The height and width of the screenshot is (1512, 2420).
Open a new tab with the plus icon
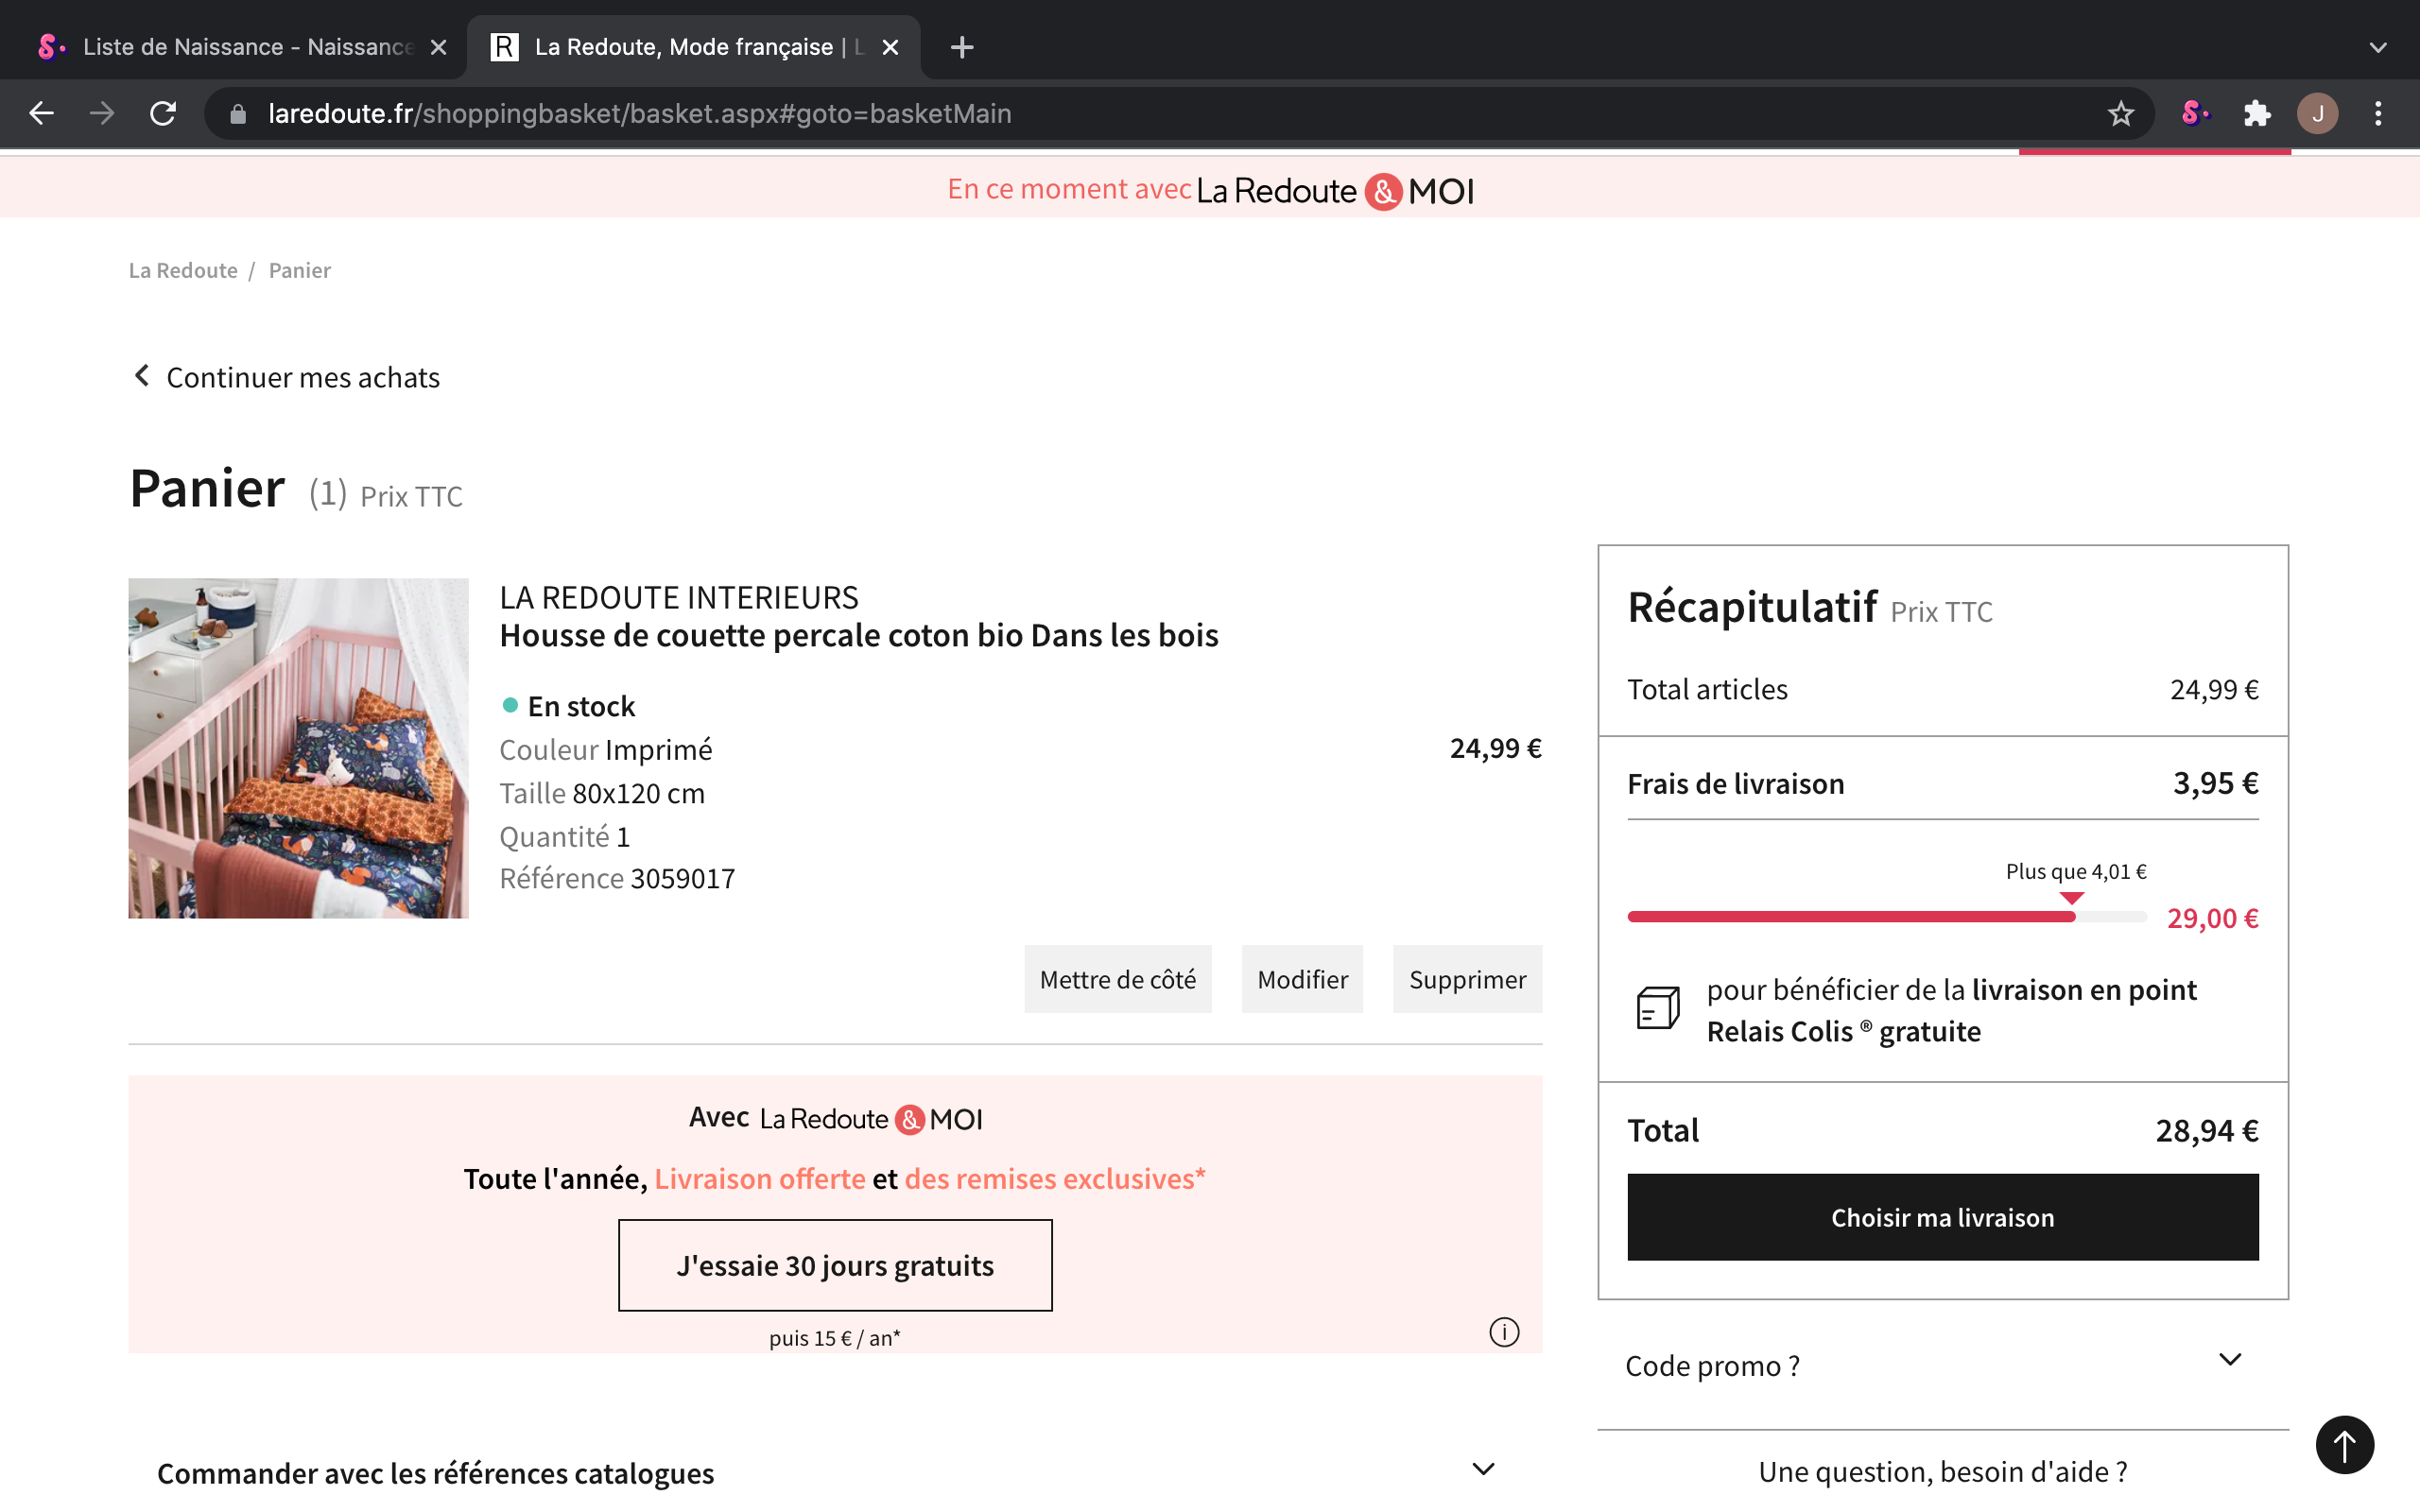pyautogui.click(x=962, y=47)
